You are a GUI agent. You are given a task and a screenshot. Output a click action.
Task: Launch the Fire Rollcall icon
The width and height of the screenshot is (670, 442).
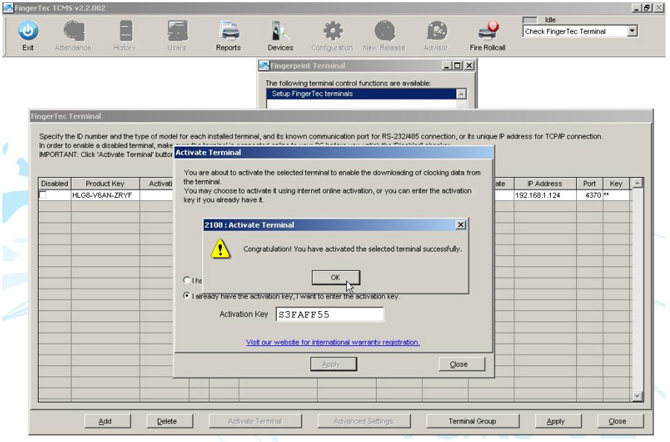click(x=488, y=31)
